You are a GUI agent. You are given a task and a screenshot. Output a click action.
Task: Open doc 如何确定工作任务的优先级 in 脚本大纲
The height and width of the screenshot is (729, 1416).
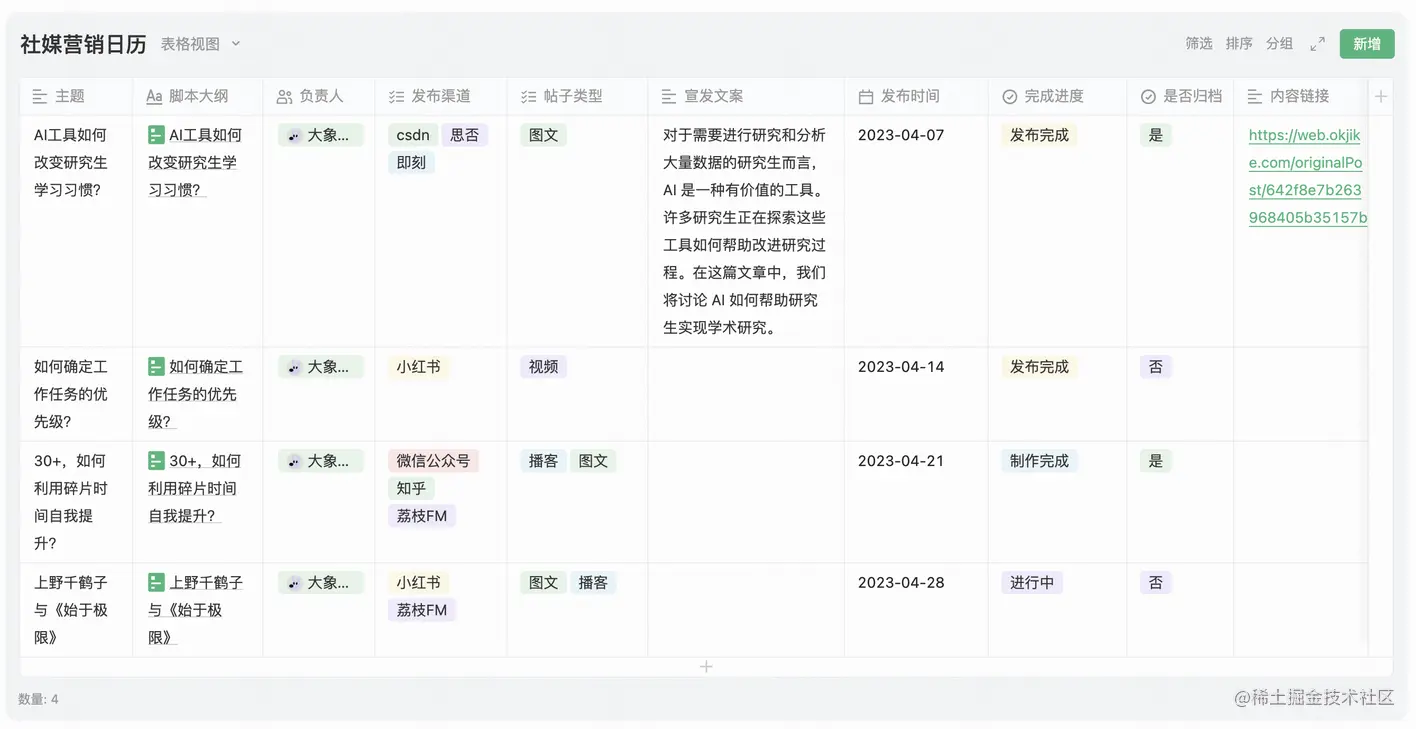coord(196,394)
